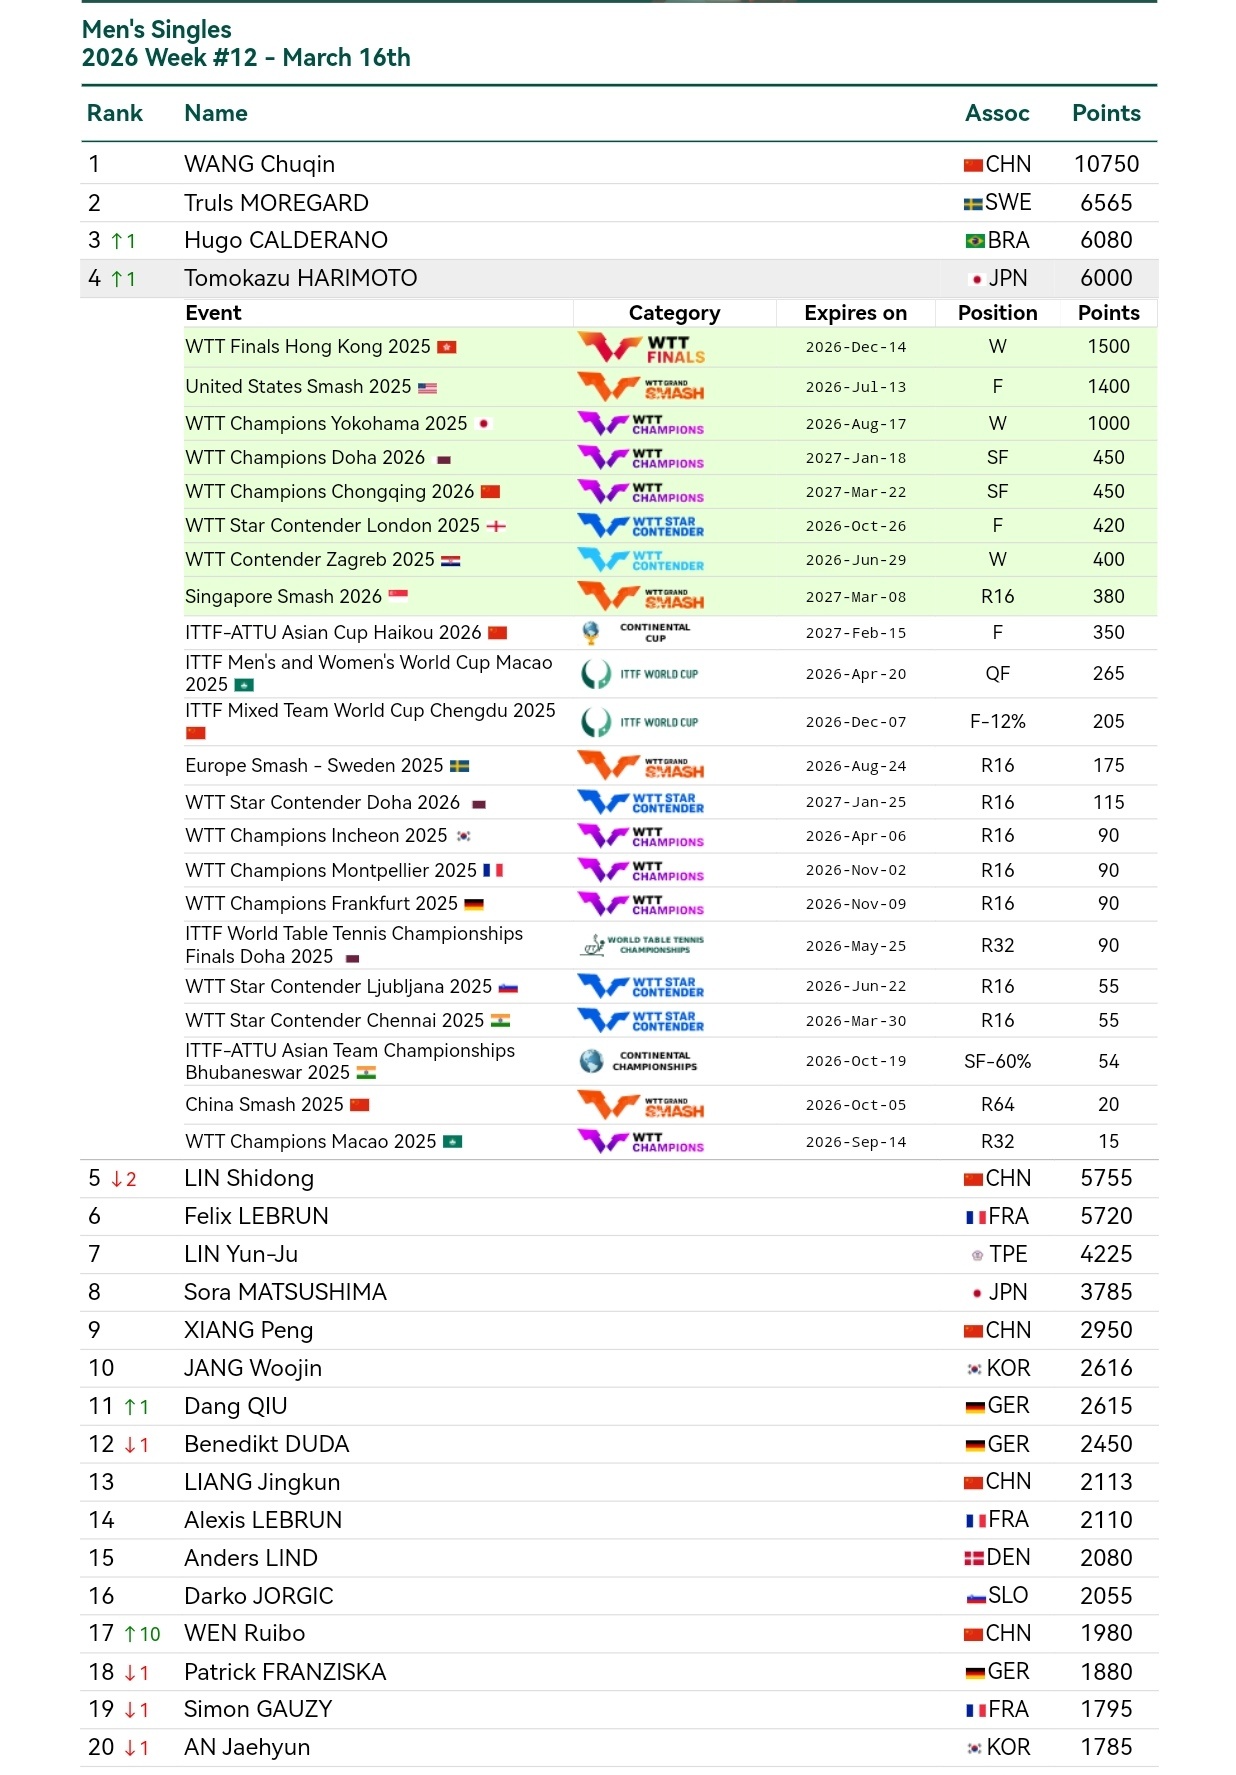Expand Hugo CALDERANO's ranking details
1236x1775 pixels.
(x=619, y=241)
